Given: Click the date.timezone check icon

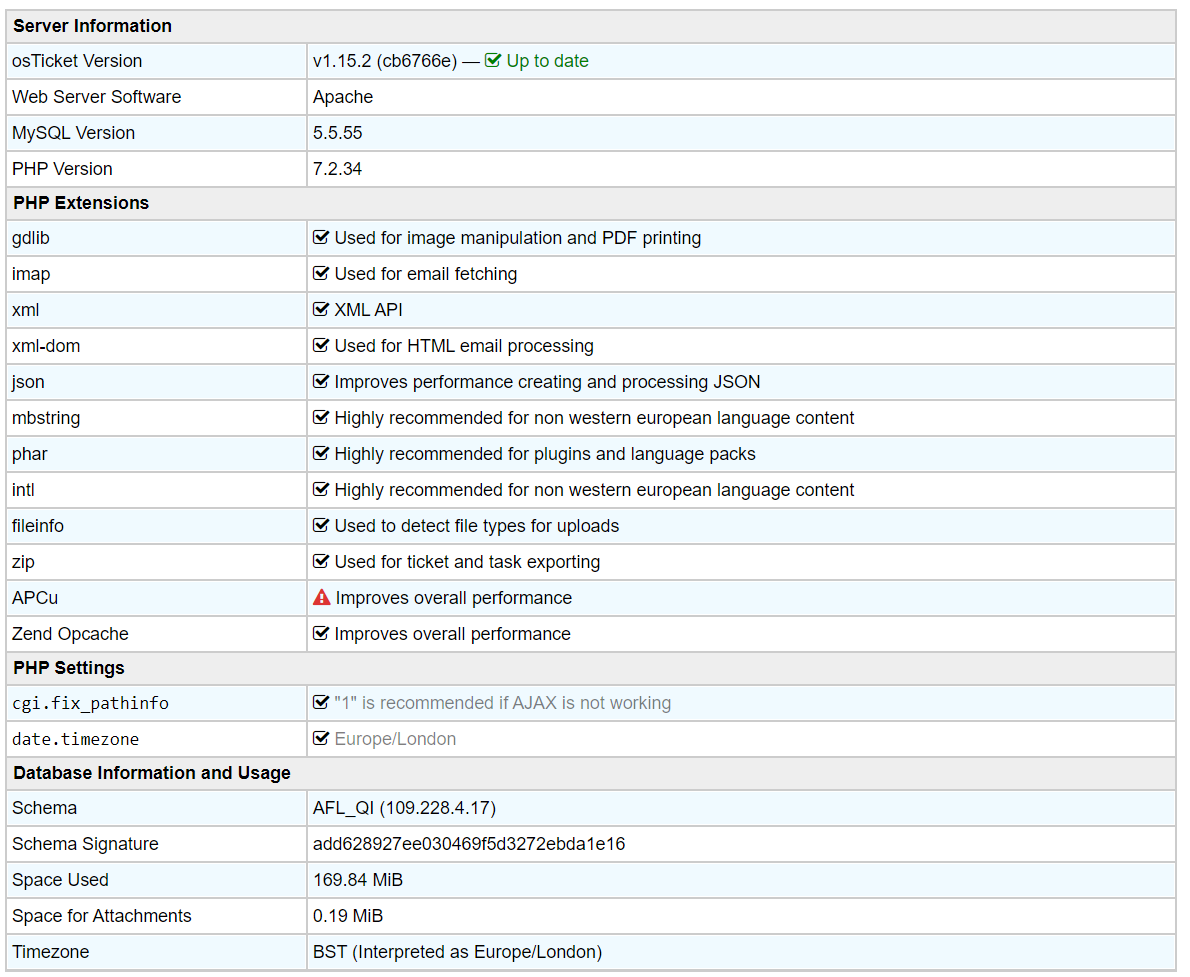Looking at the screenshot, I should pyautogui.click(x=321, y=738).
